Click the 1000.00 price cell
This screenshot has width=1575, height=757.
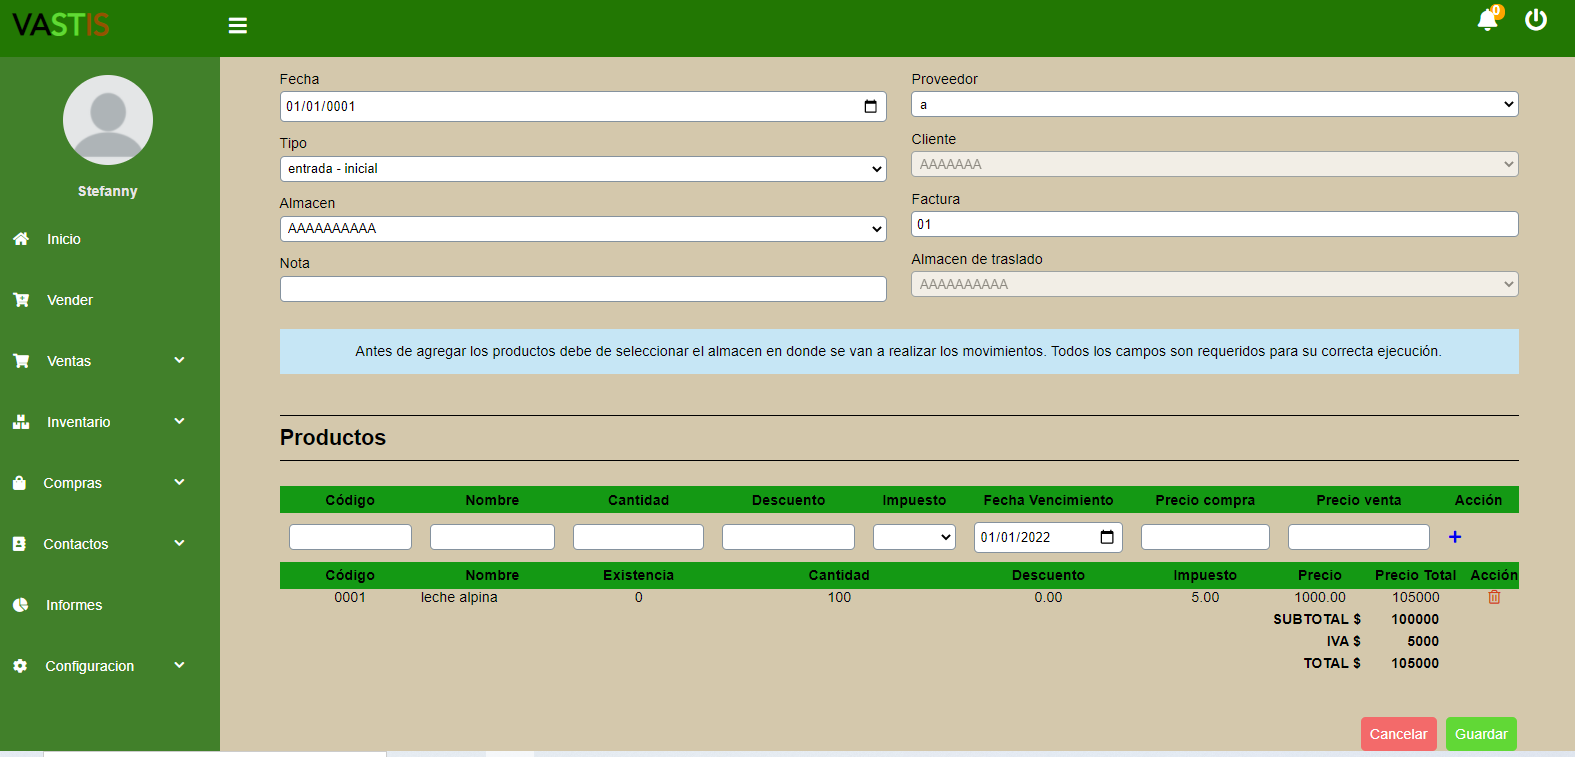(1320, 597)
